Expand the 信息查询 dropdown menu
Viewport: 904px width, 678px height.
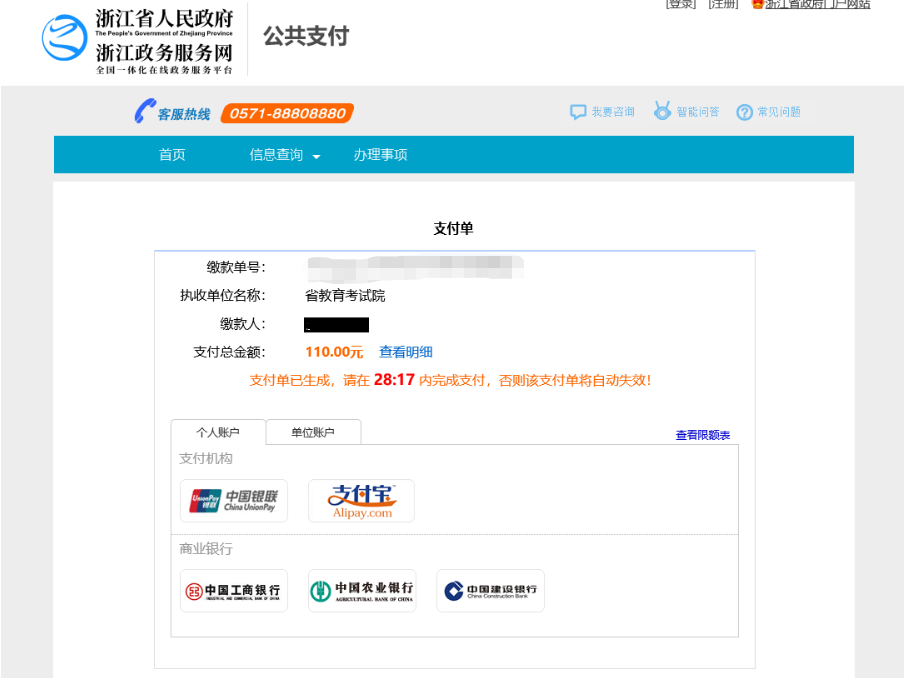pos(285,155)
